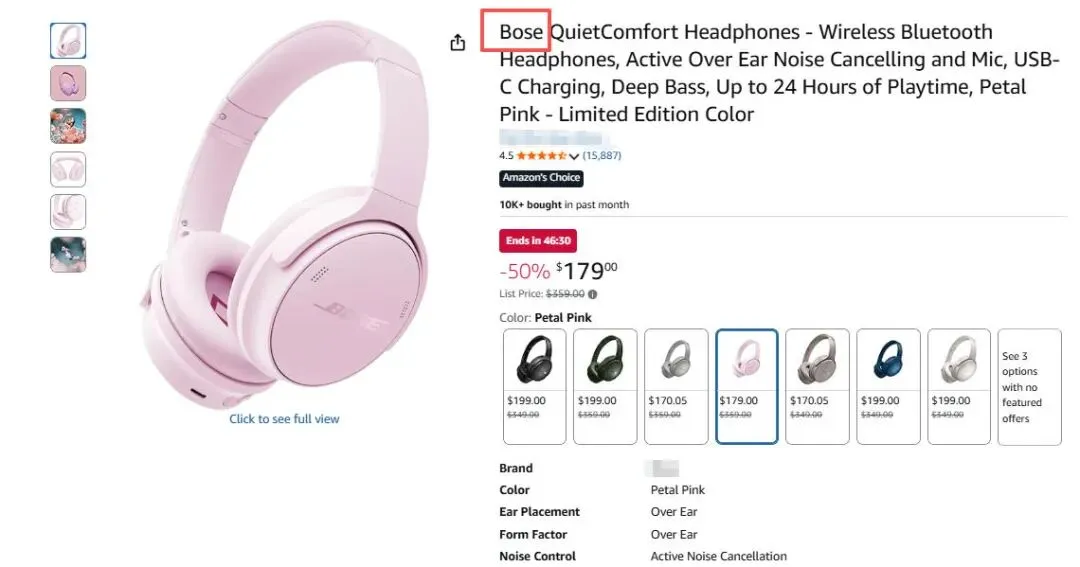See 3 options with no featured offers

[1029, 386]
